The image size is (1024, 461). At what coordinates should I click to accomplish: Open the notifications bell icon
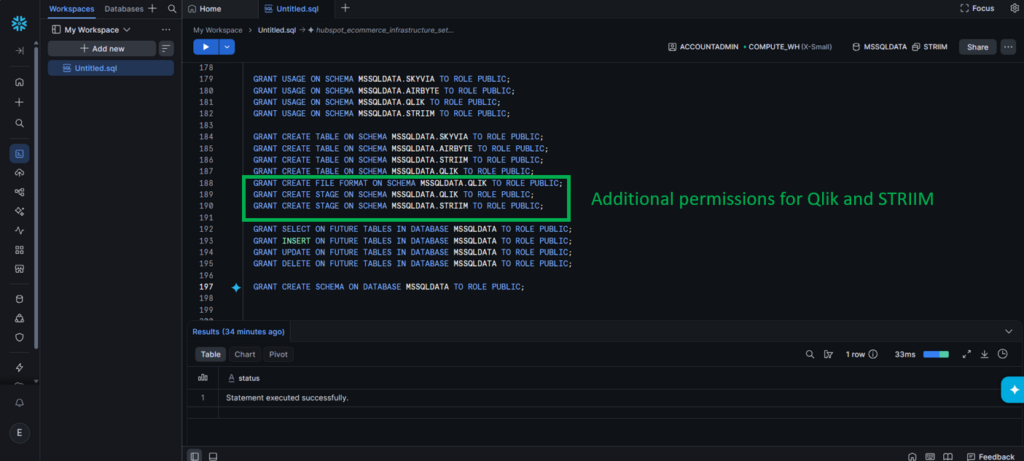coord(20,404)
